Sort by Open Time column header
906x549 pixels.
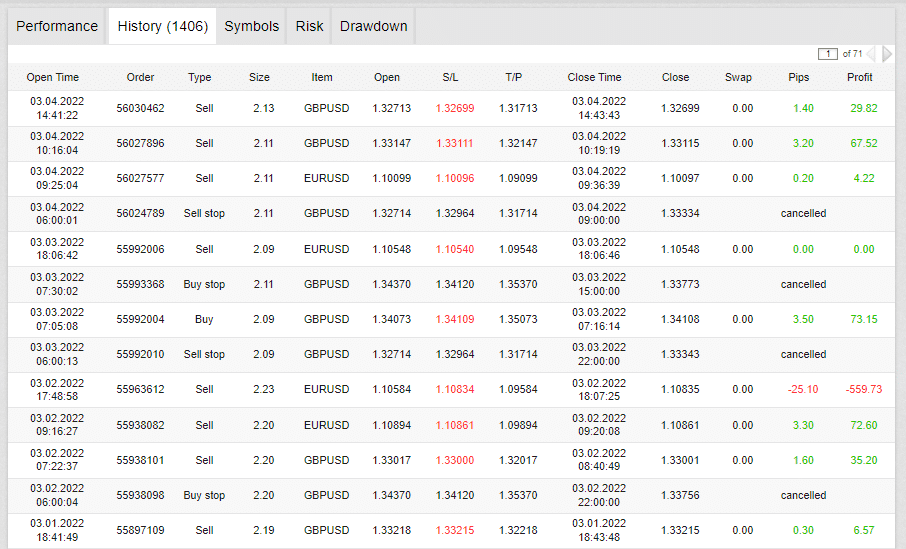point(53,77)
